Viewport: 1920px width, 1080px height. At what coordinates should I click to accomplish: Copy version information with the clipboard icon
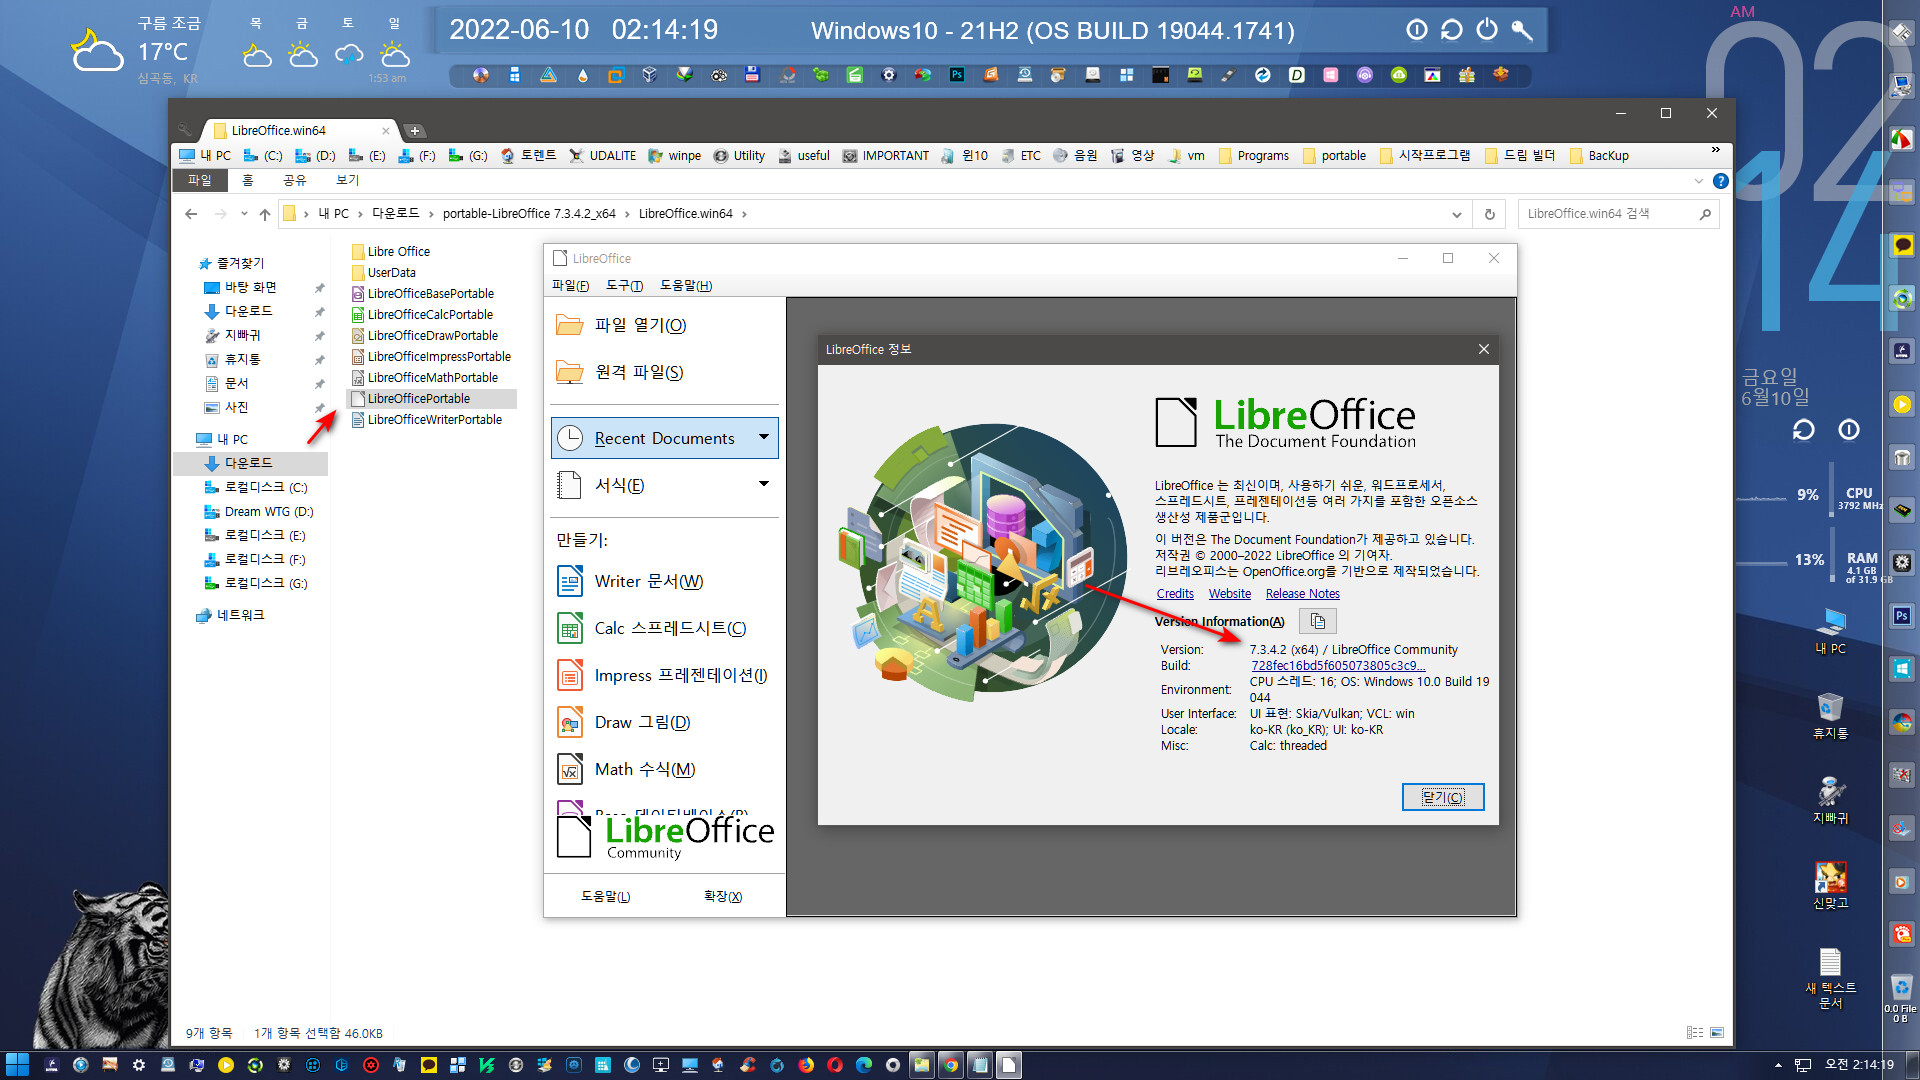[x=1317, y=622]
